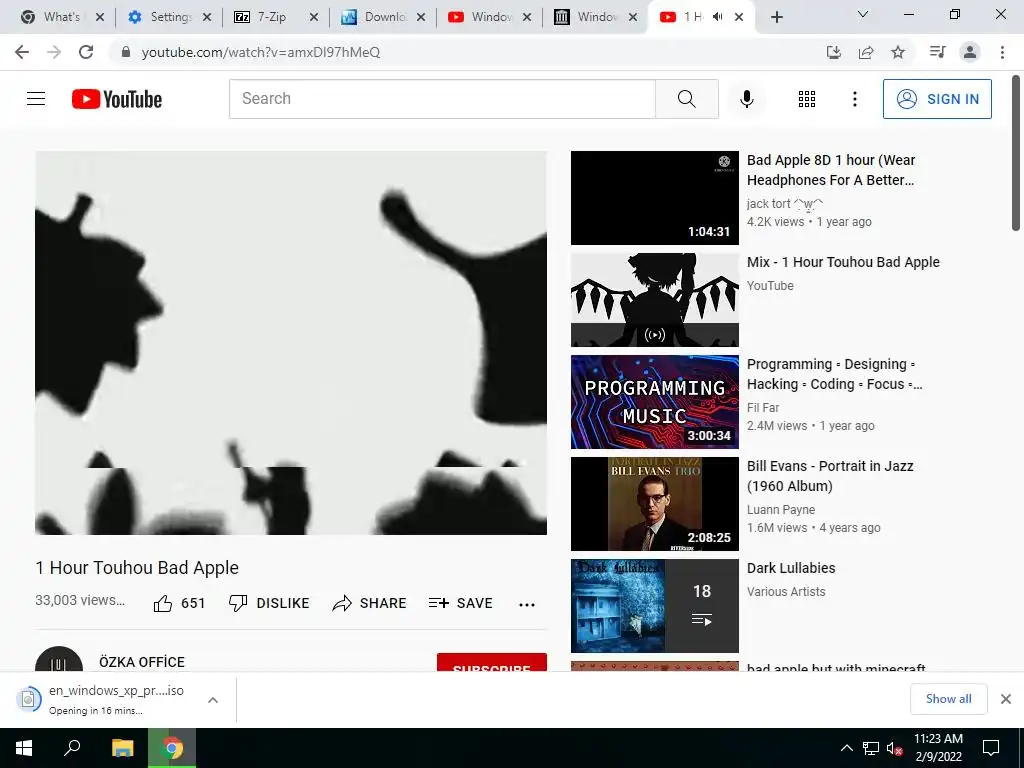1024x768 pixels.
Task: Start voice search with microphone icon
Action: (x=746, y=99)
